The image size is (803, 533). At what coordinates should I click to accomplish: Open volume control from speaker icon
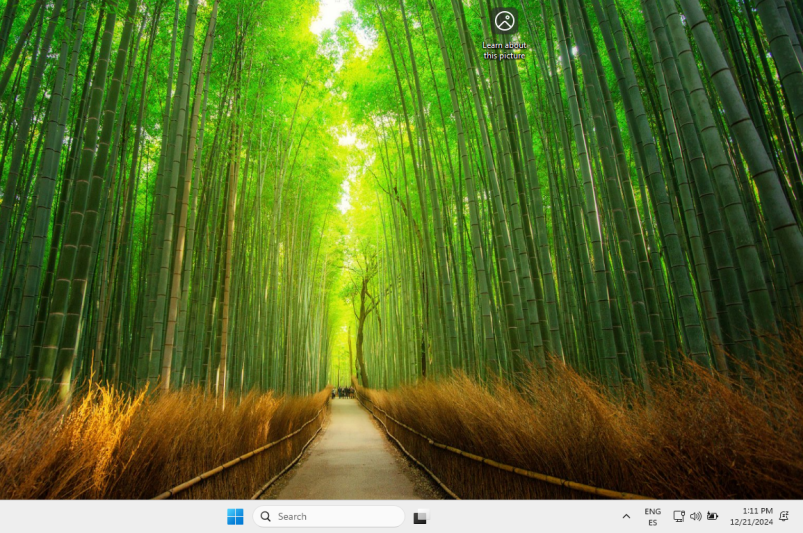[695, 516]
